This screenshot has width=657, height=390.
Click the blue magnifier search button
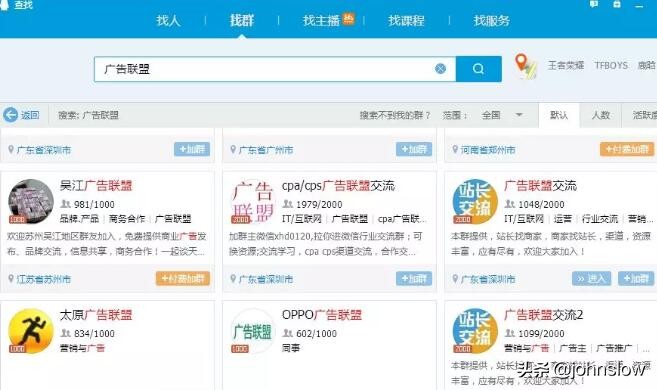tap(479, 69)
